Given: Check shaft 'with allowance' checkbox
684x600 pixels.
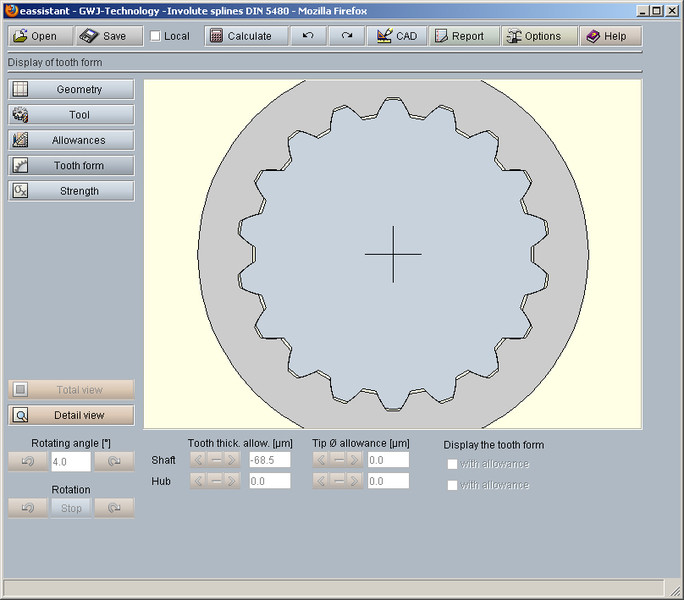Looking at the screenshot, I should click(x=453, y=464).
